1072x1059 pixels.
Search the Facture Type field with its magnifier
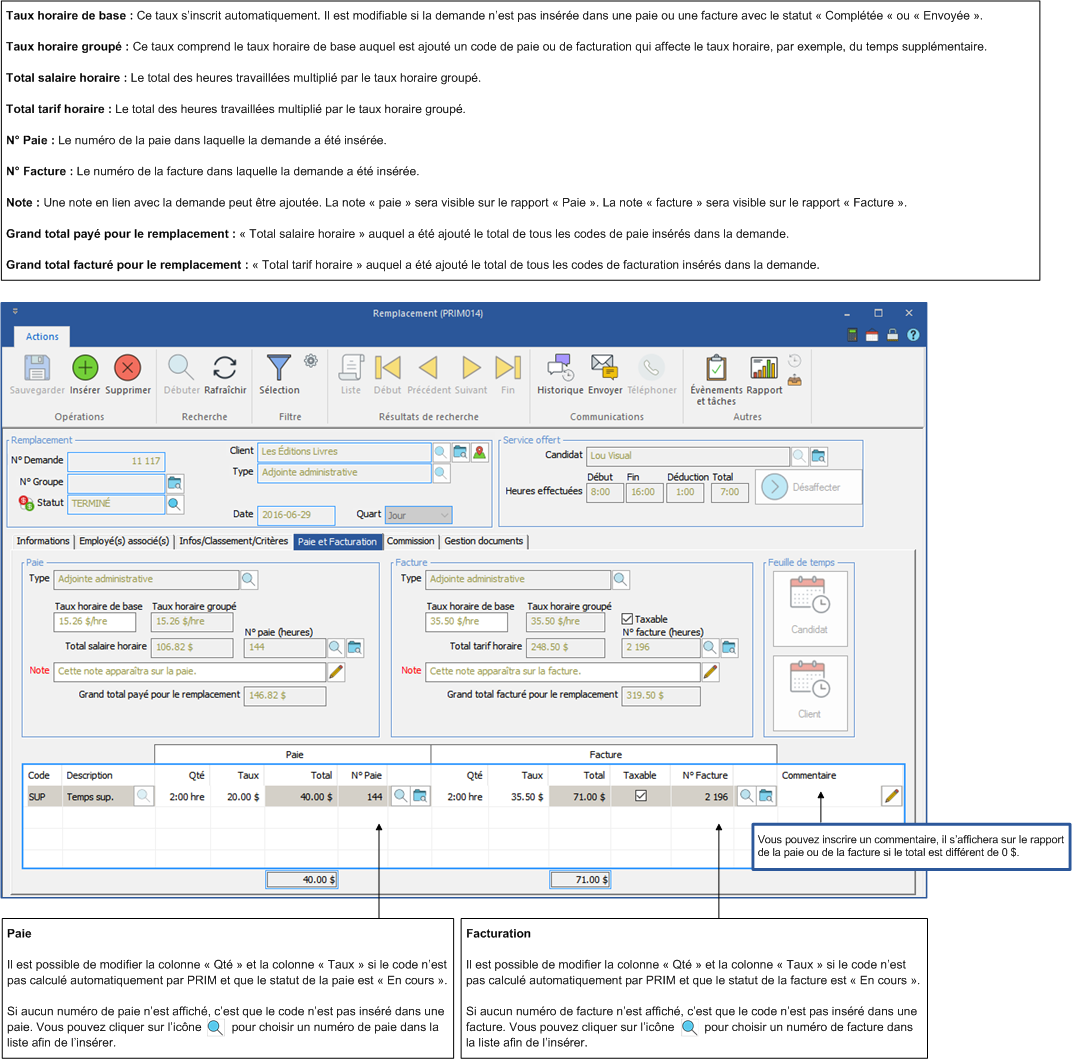coord(621,580)
